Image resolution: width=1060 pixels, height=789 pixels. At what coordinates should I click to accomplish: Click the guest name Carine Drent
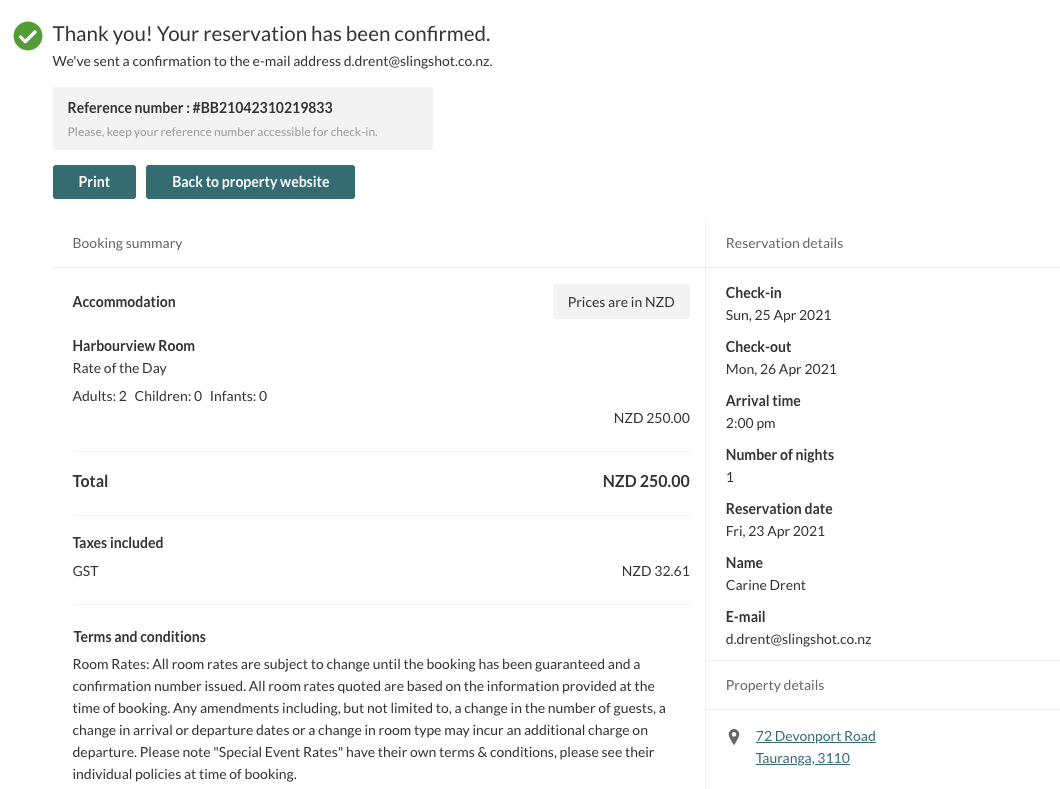click(765, 585)
